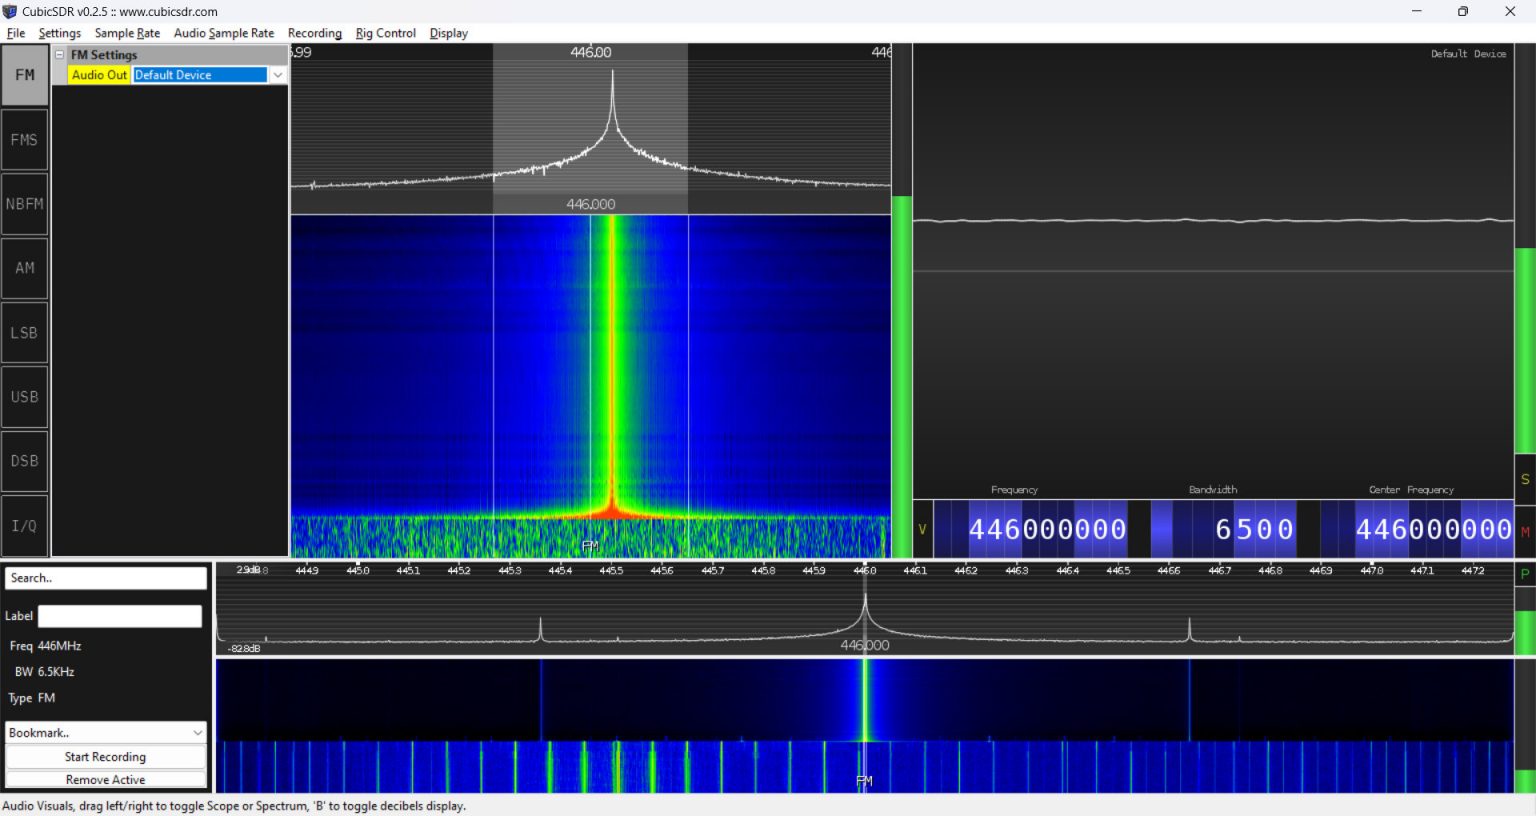This screenshot has width=1536, height=816.
Task: Choose the LSB mode button
Action: (25, 333)
